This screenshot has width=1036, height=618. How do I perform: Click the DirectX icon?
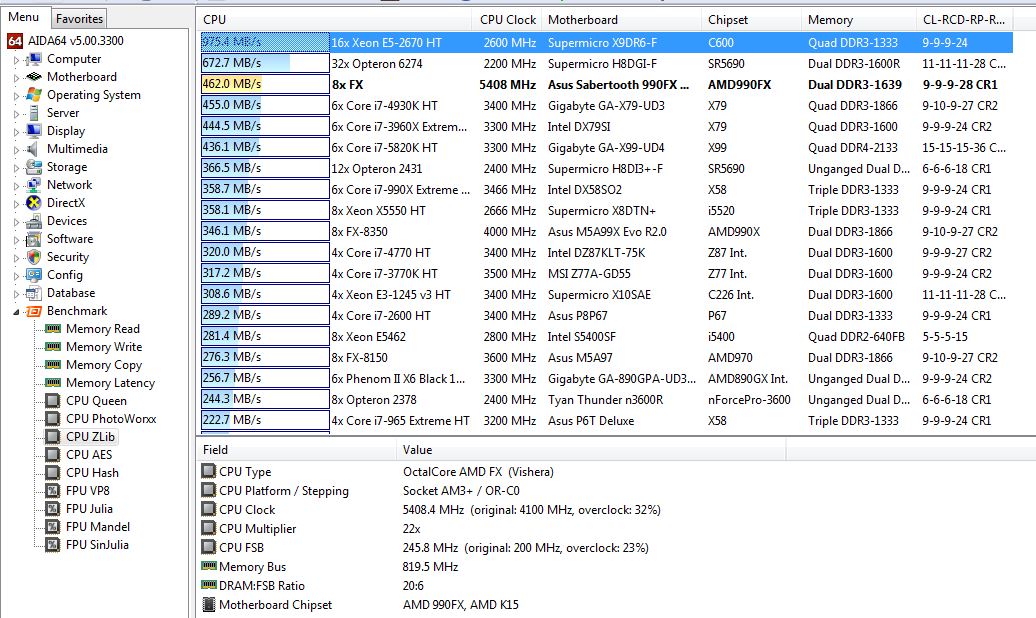coord(34,203)
